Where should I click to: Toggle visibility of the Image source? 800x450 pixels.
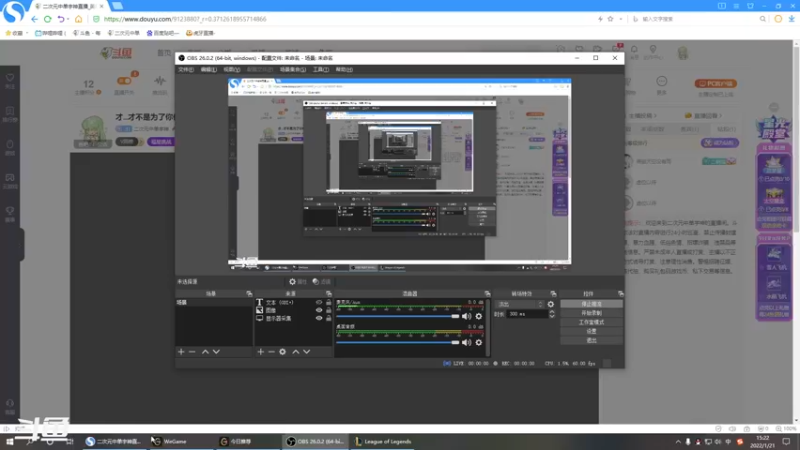coord(319,310)
